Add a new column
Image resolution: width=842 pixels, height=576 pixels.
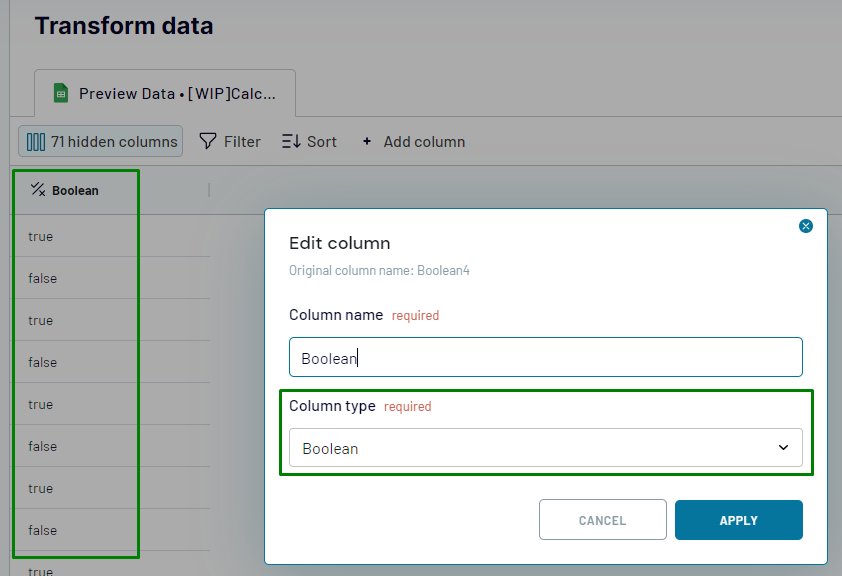click(x=414, y=142)
